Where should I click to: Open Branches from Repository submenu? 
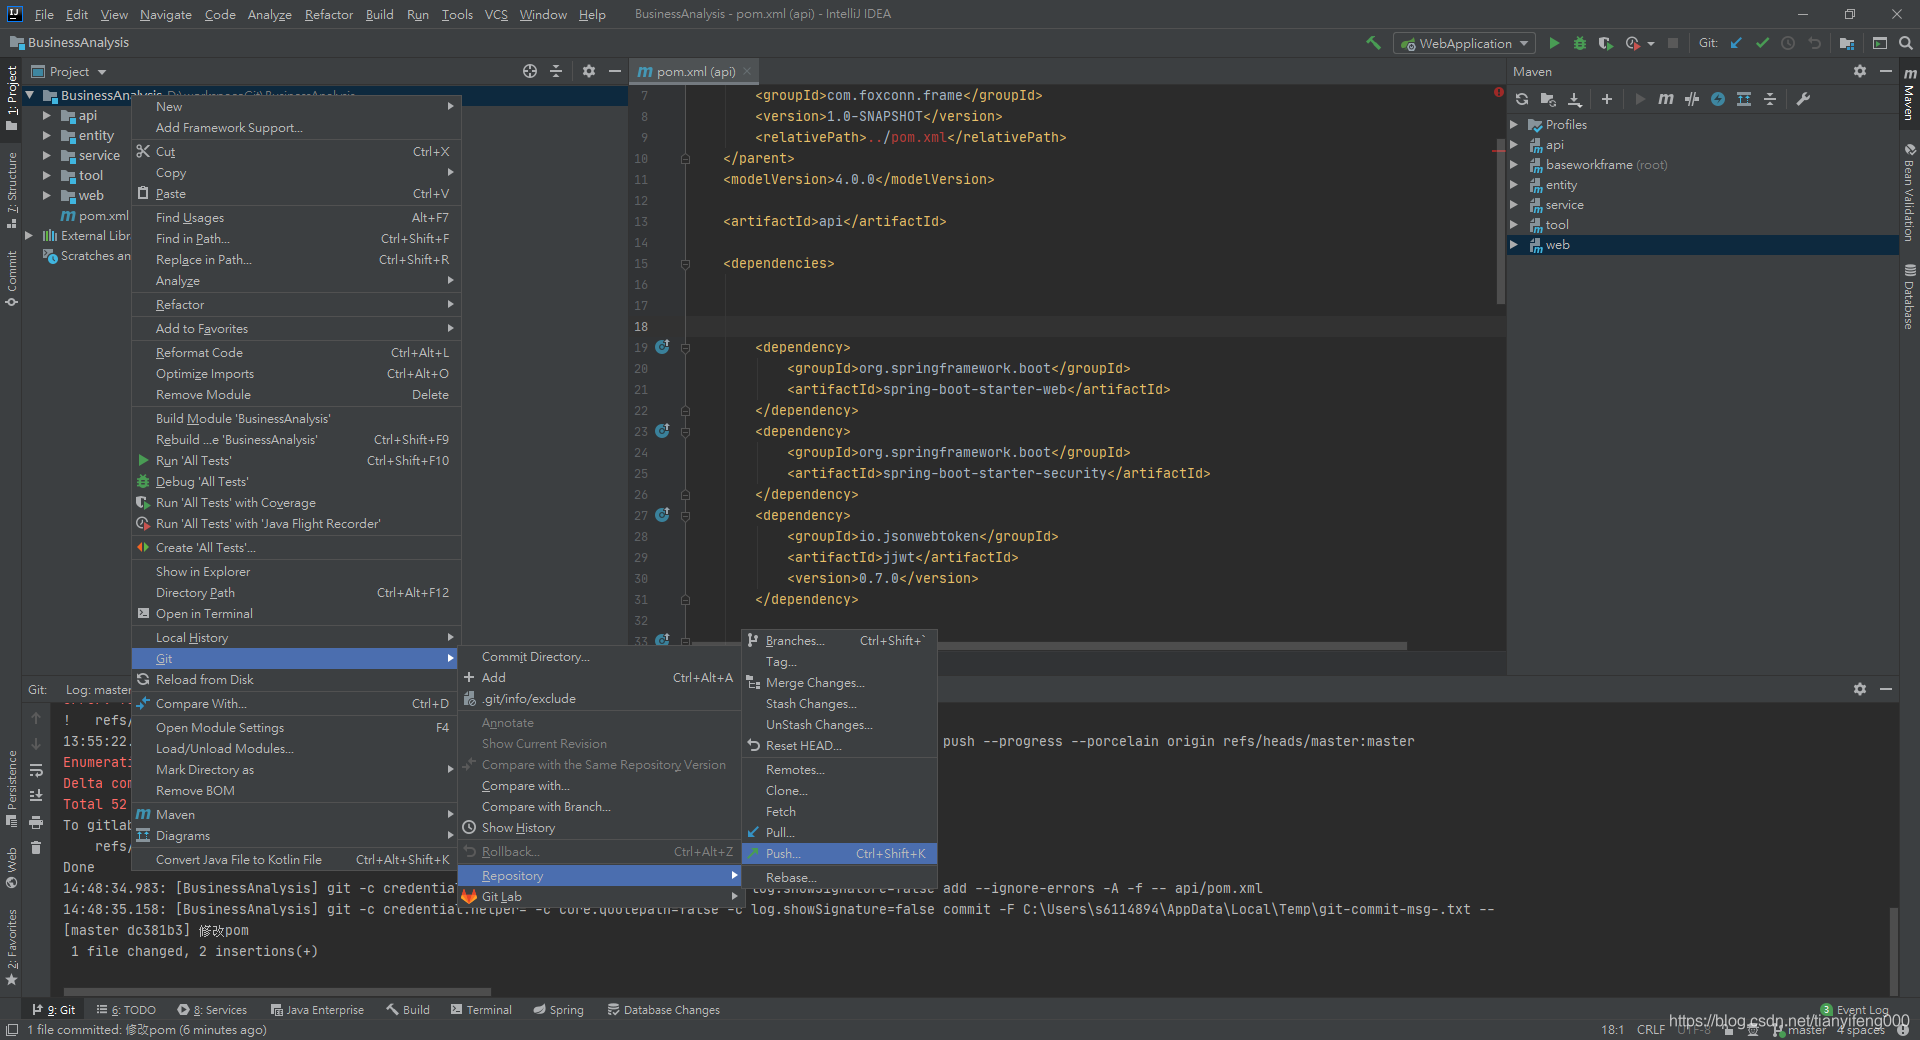click(x=839, y=640)
